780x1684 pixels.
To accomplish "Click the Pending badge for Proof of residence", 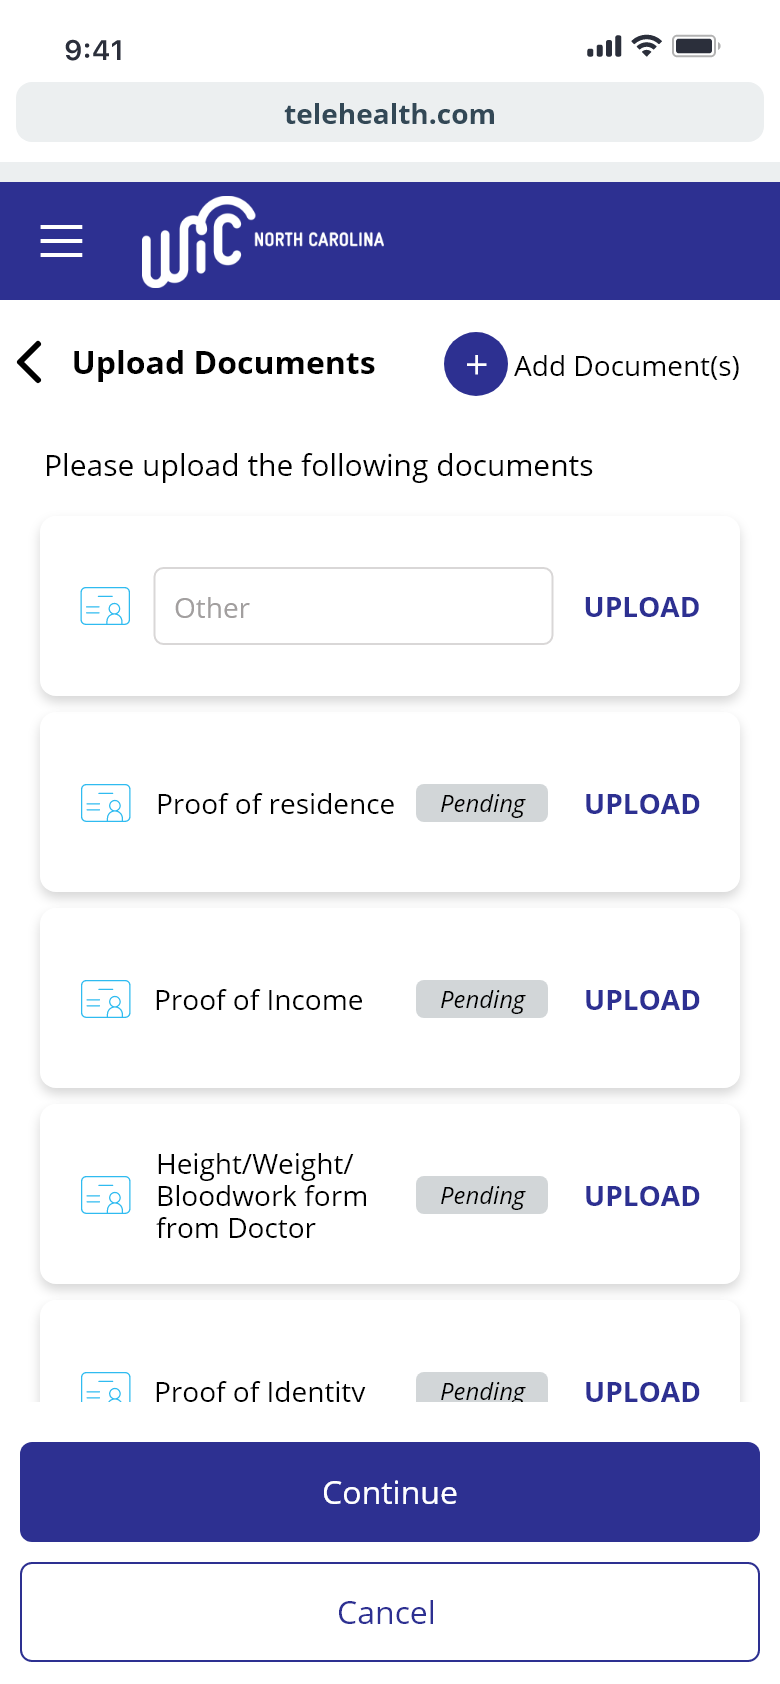I will pyautogui.click(x=482, y=803).
